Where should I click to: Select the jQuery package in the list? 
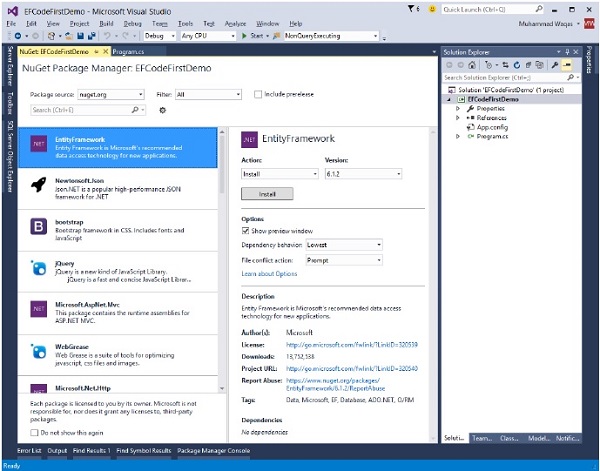click(x=118, y=272)
